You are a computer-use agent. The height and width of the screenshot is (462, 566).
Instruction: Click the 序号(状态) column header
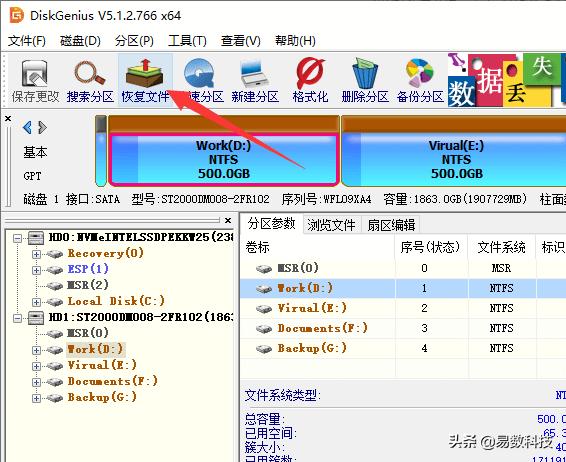click(x=431, y=247)
